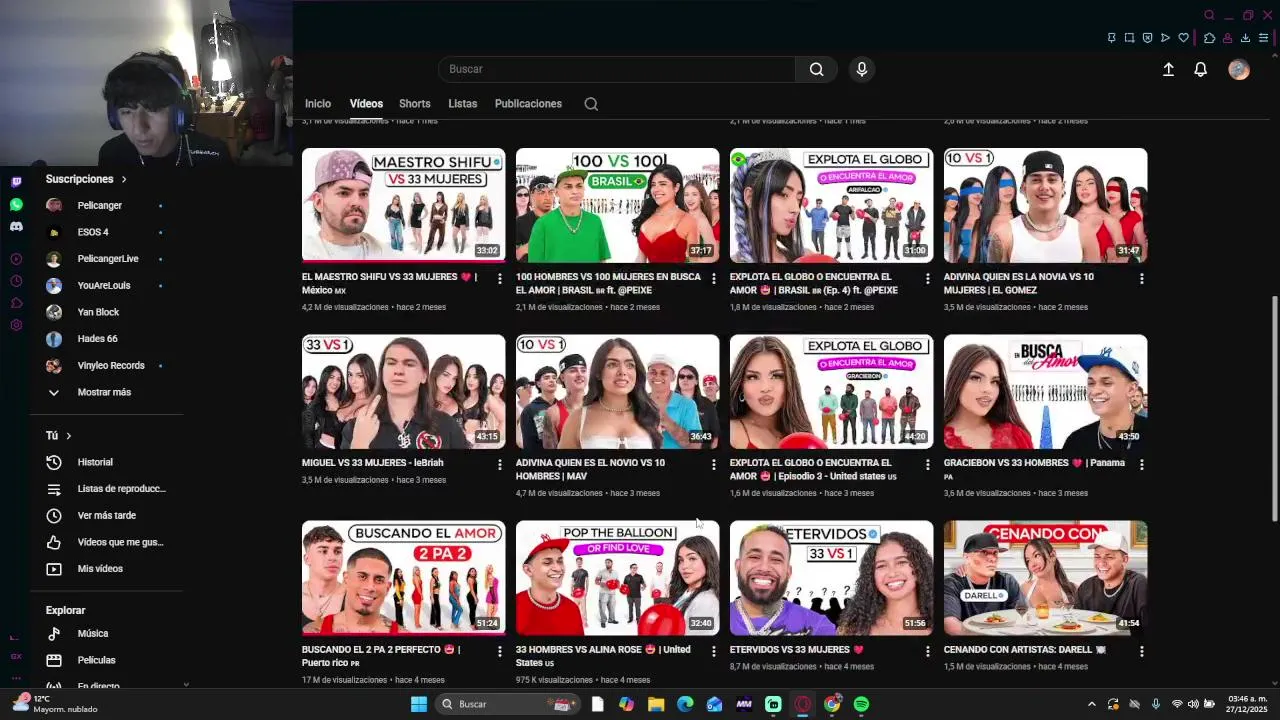Open Discord in the Opera GX sidebar
The width and height of the screenshot is (1280, 720).
[x=16, y=227]
